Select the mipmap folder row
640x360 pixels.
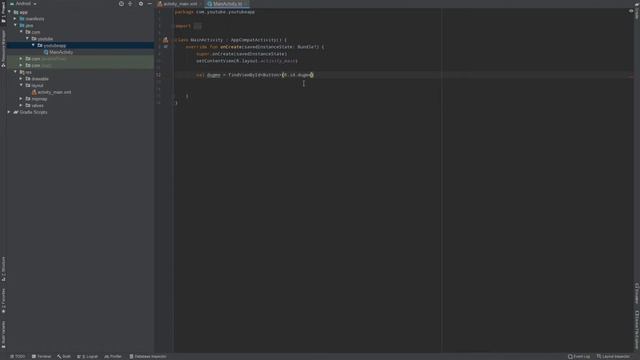(80, 99)
